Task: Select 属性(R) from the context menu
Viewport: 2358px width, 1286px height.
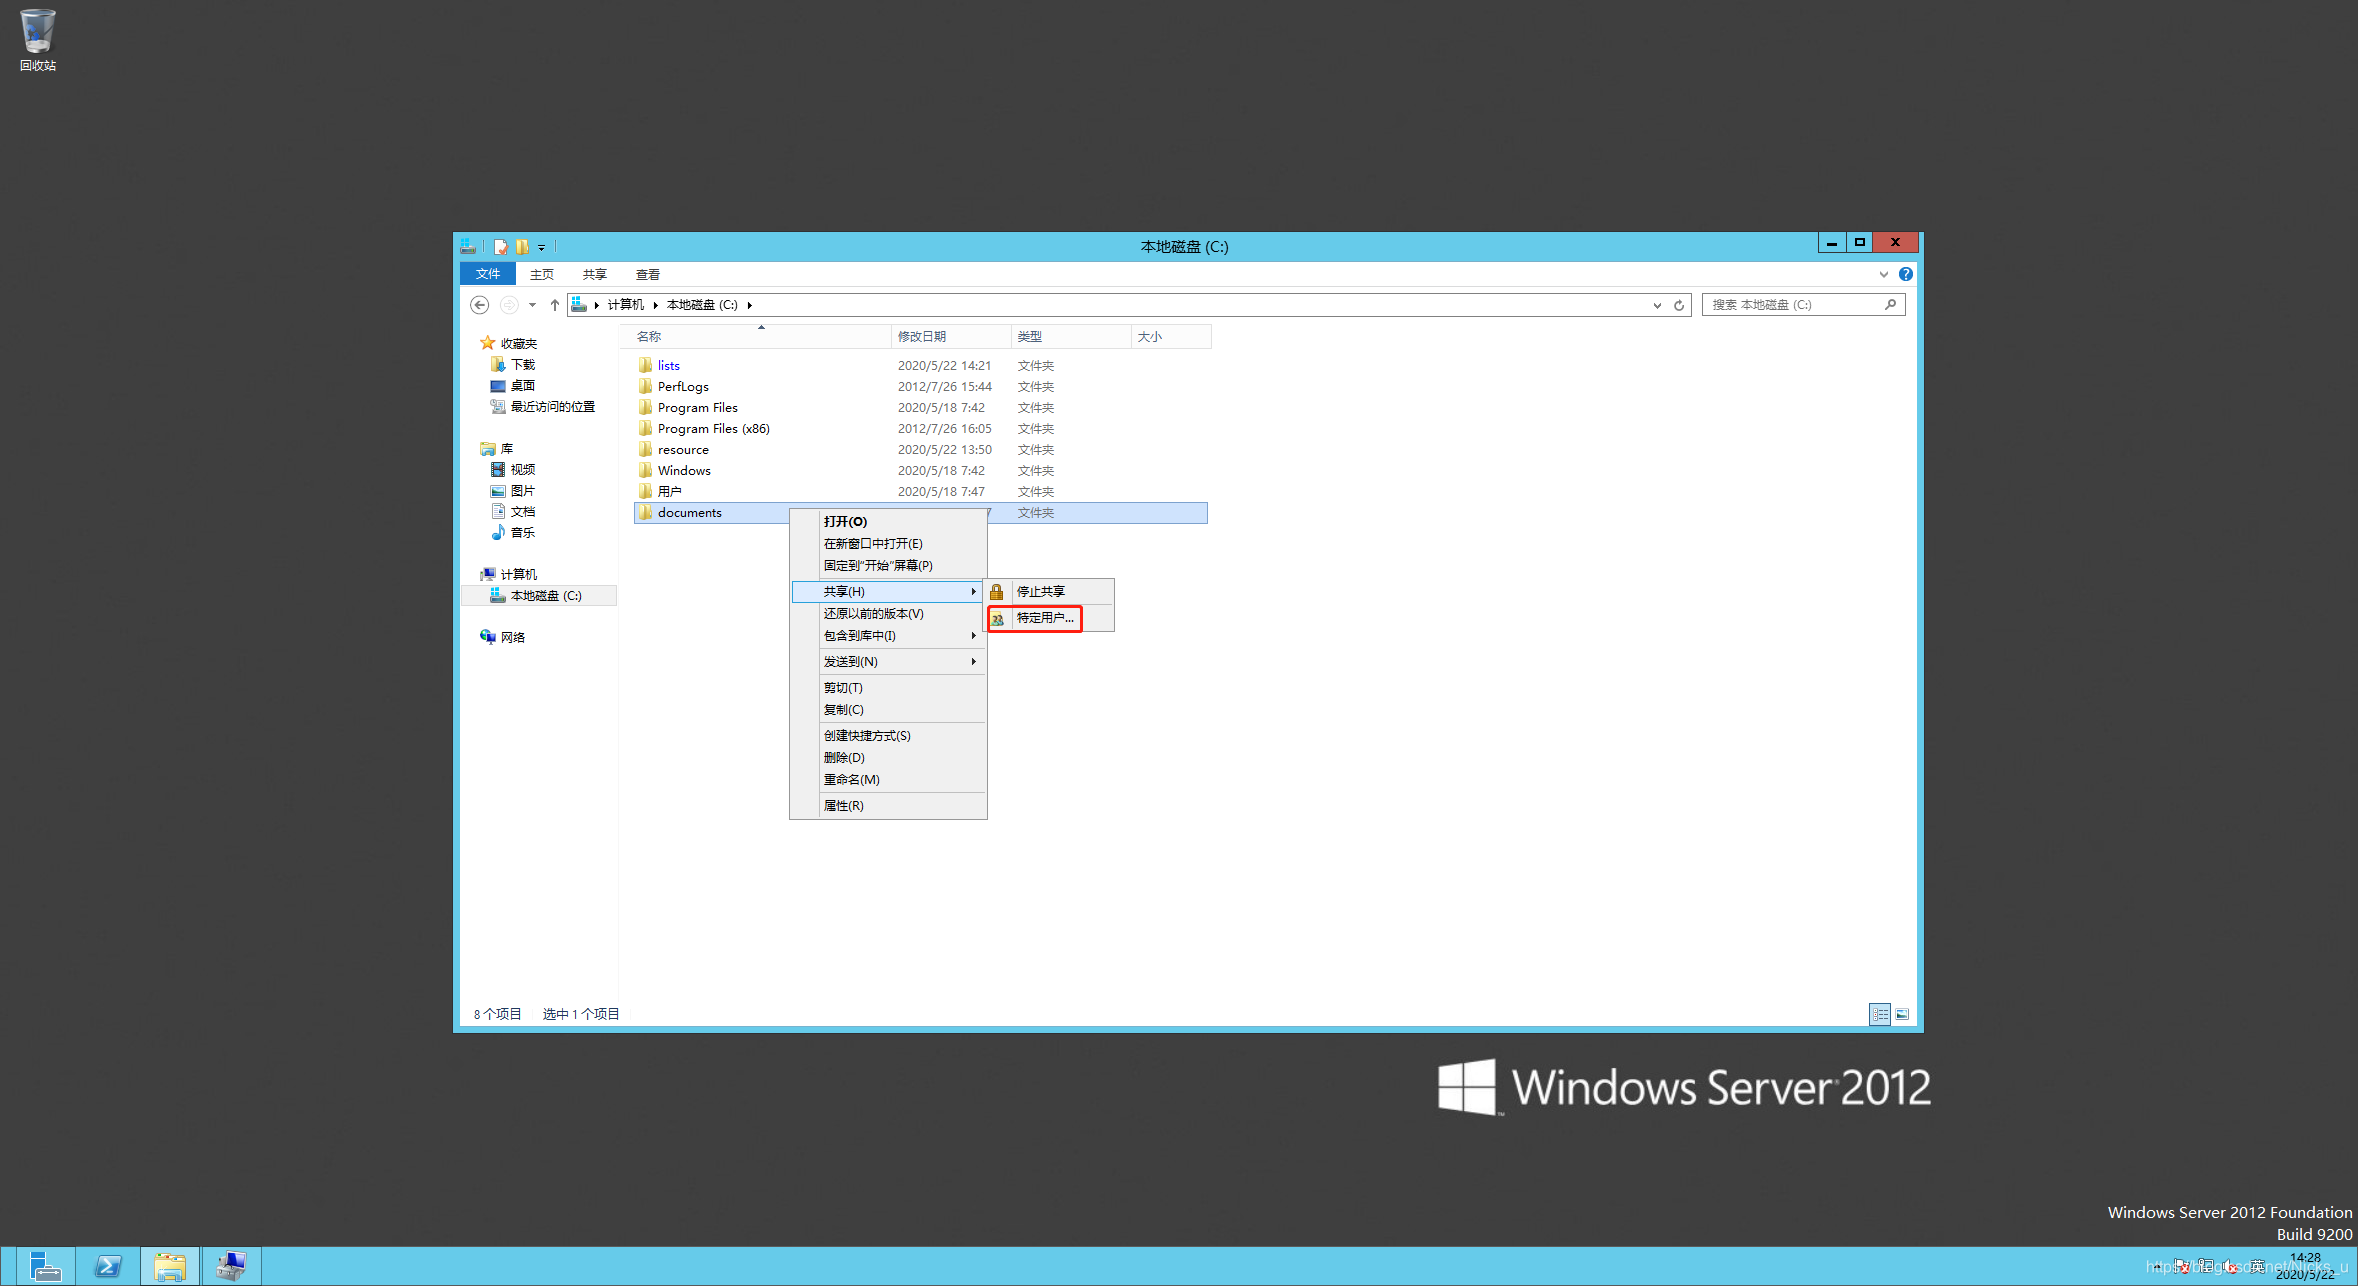Action: pyautogui.click(x=843, y=805)
